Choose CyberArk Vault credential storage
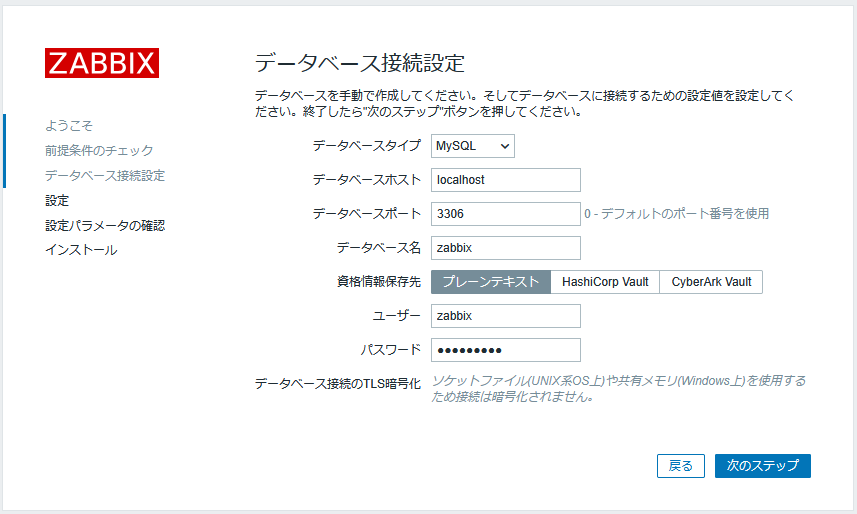This screenshot has width=857, height=514. tap(711, 282)
